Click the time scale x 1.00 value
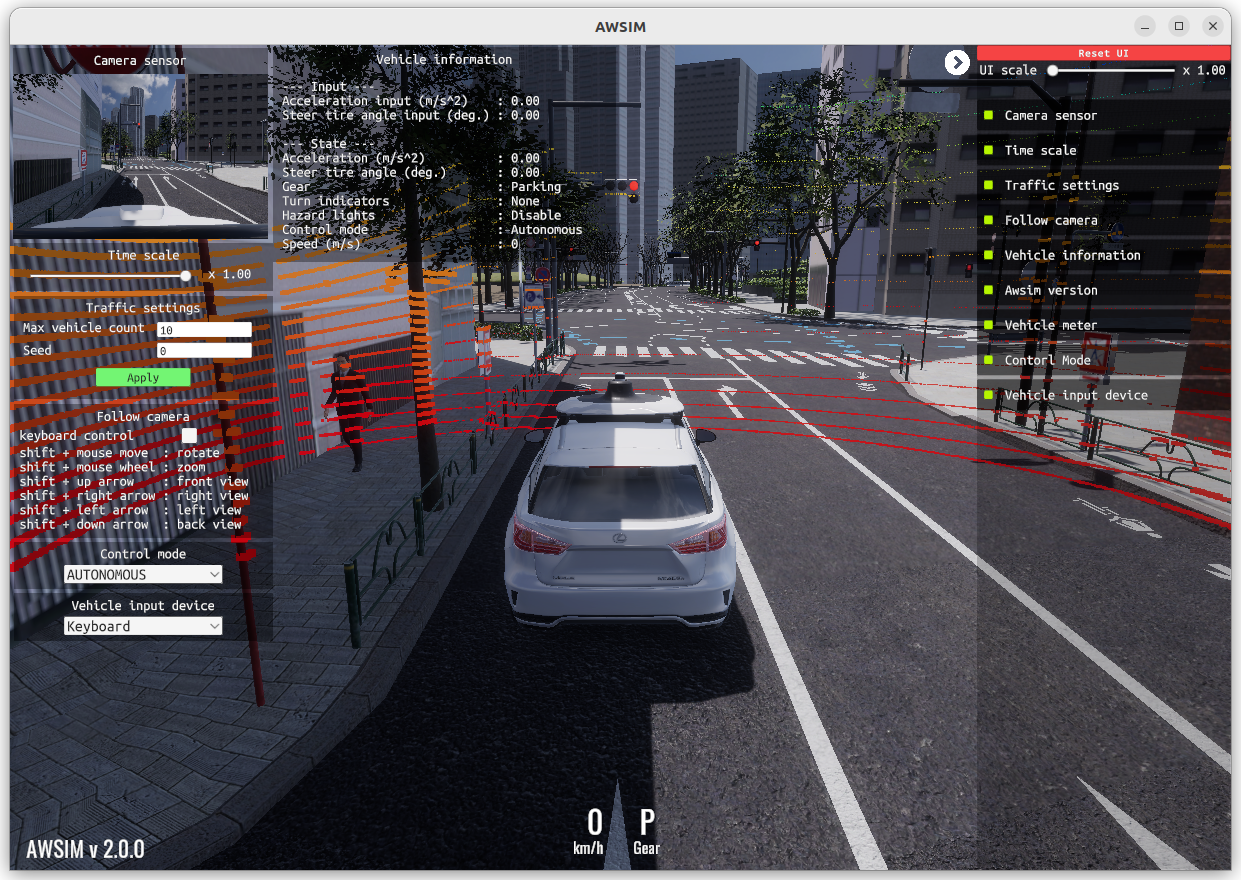Image resolution: width=1241 pixels, height=880 pixels. (x=230, y=274)
